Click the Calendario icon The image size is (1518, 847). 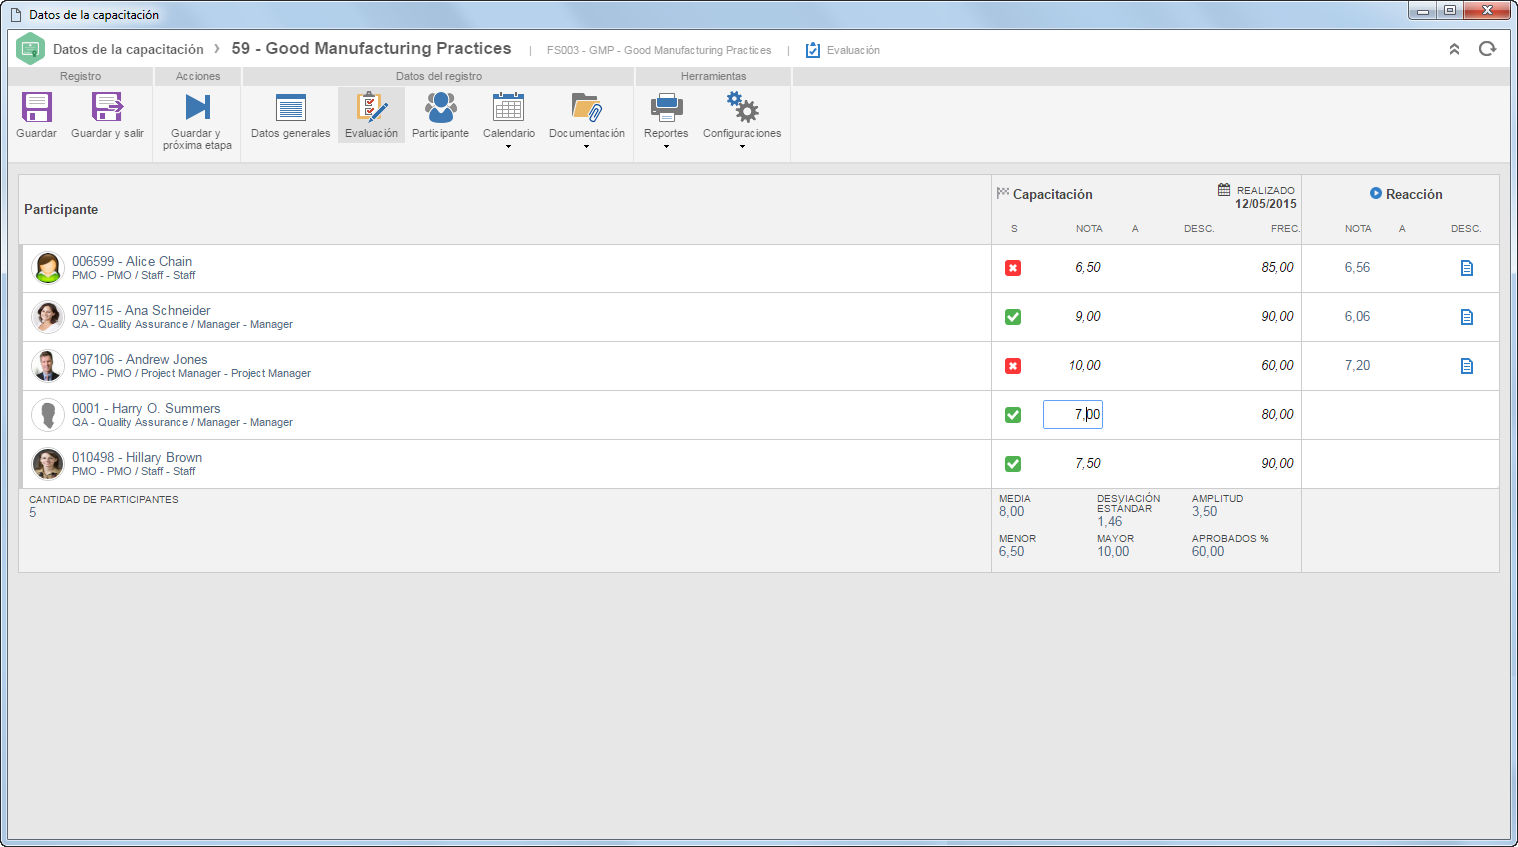tap(509, 107)
